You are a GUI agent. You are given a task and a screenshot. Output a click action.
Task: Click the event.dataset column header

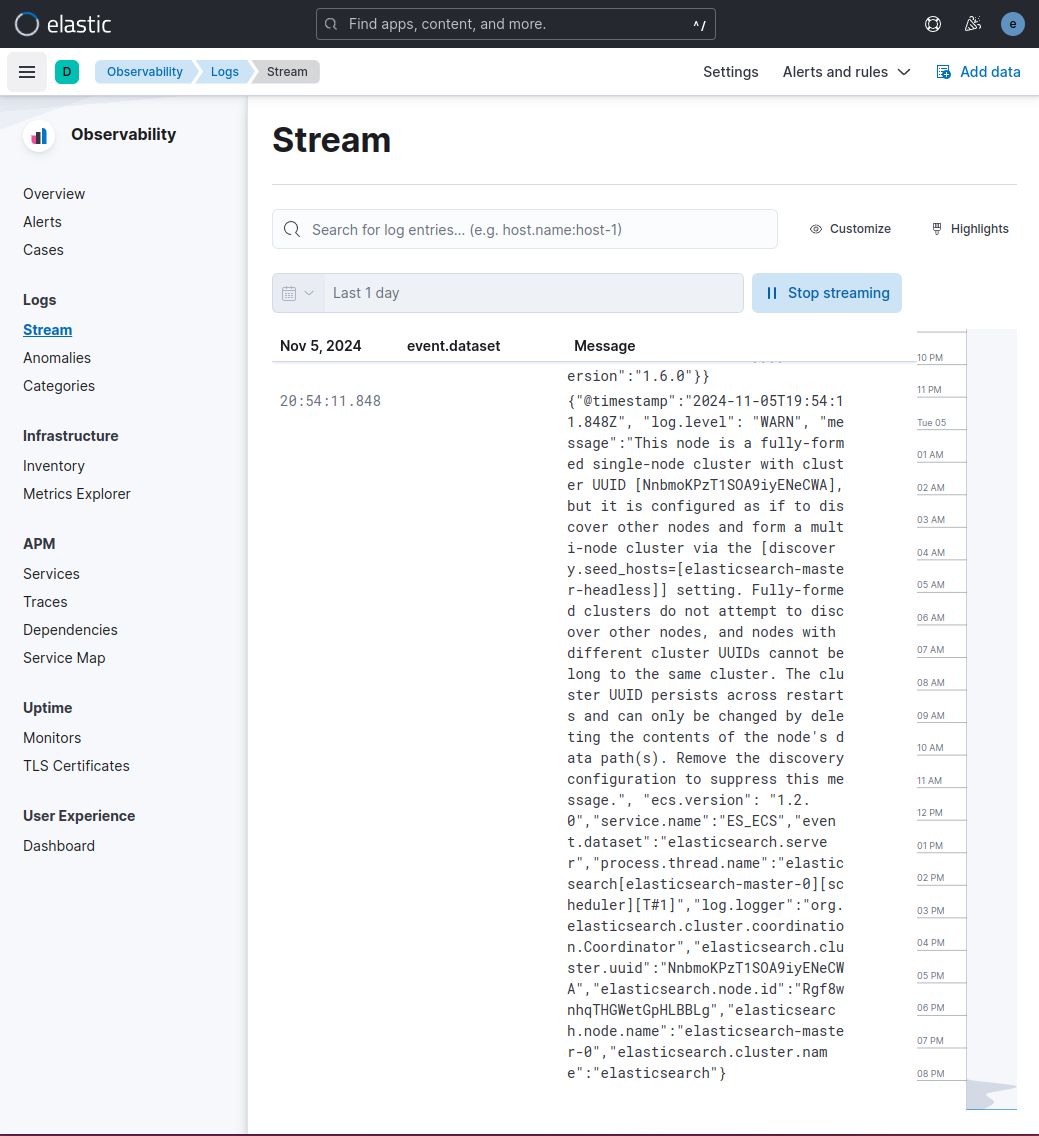(454, 346)
